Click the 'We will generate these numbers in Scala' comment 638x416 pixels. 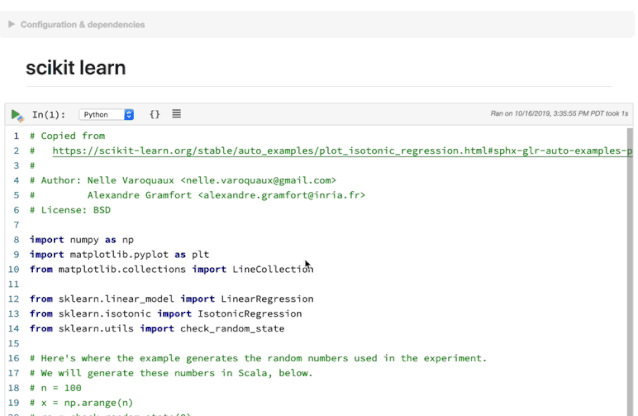click(171, 373)
